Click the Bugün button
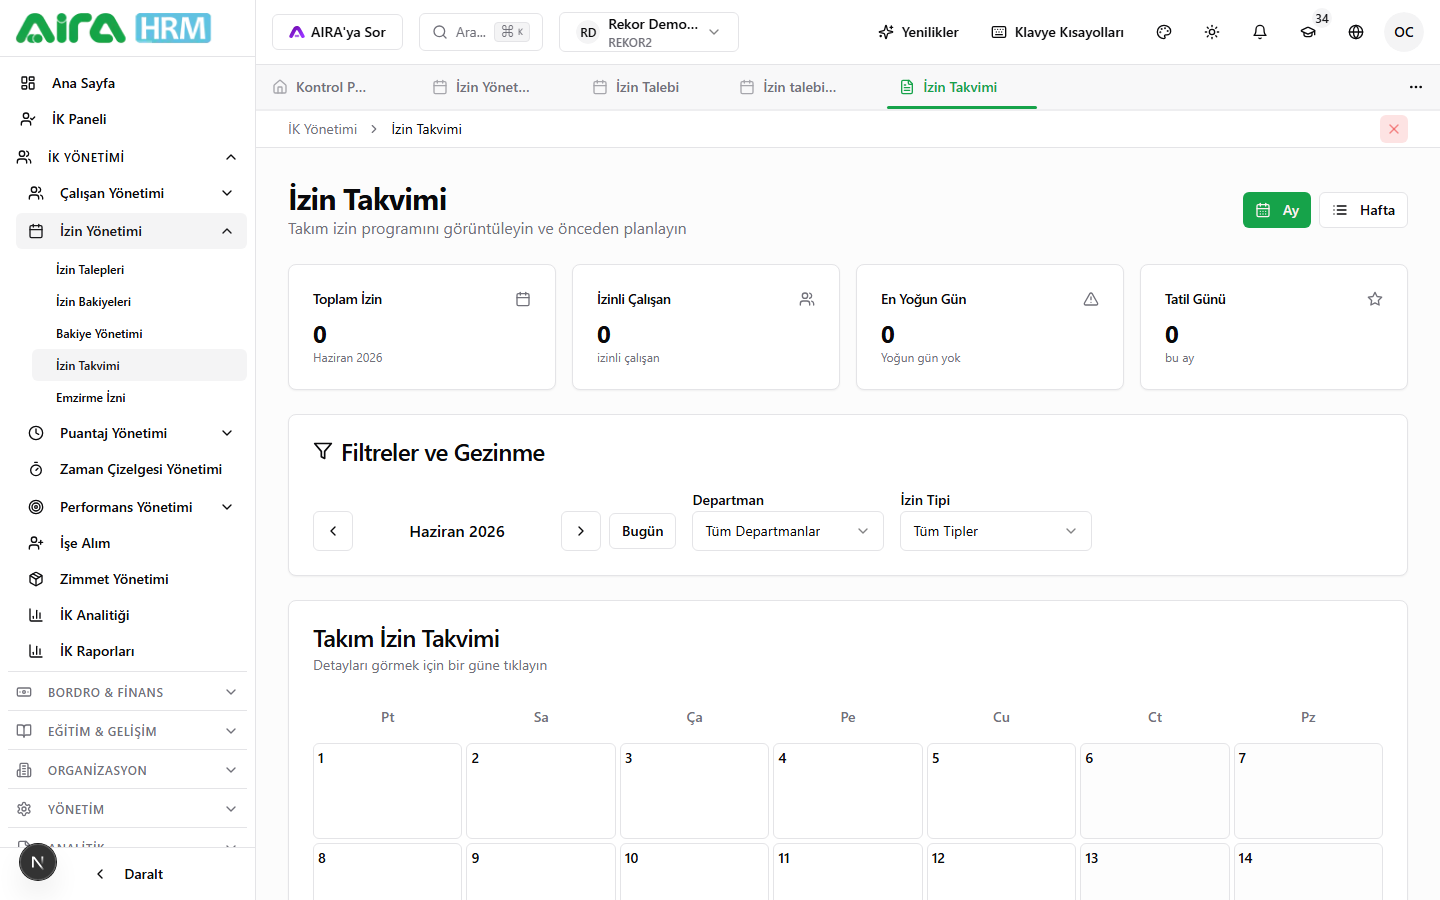Viewport: 1440px width, 900px height. click(x=643, y=531)
